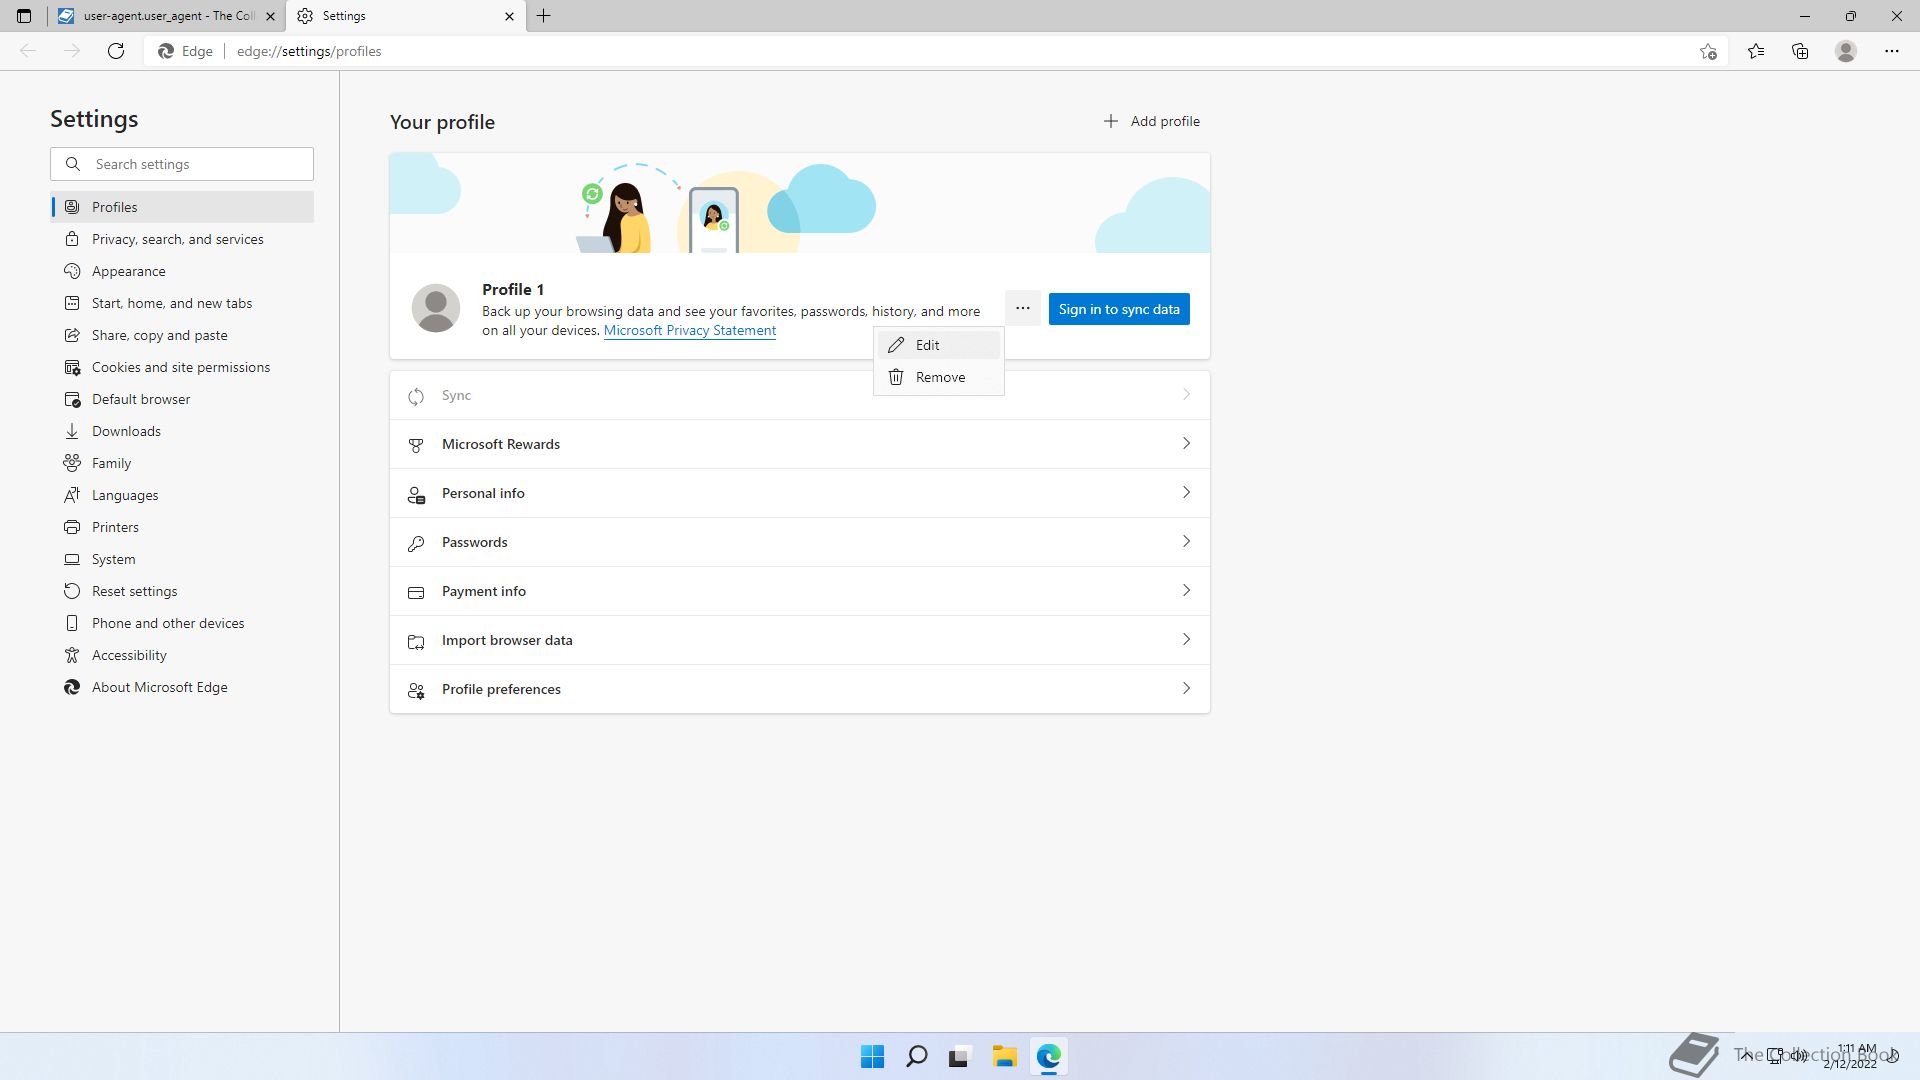The image size is (1920, 1080).
Task: Expand the Passwords row chevron
Action: (1186, 541)
